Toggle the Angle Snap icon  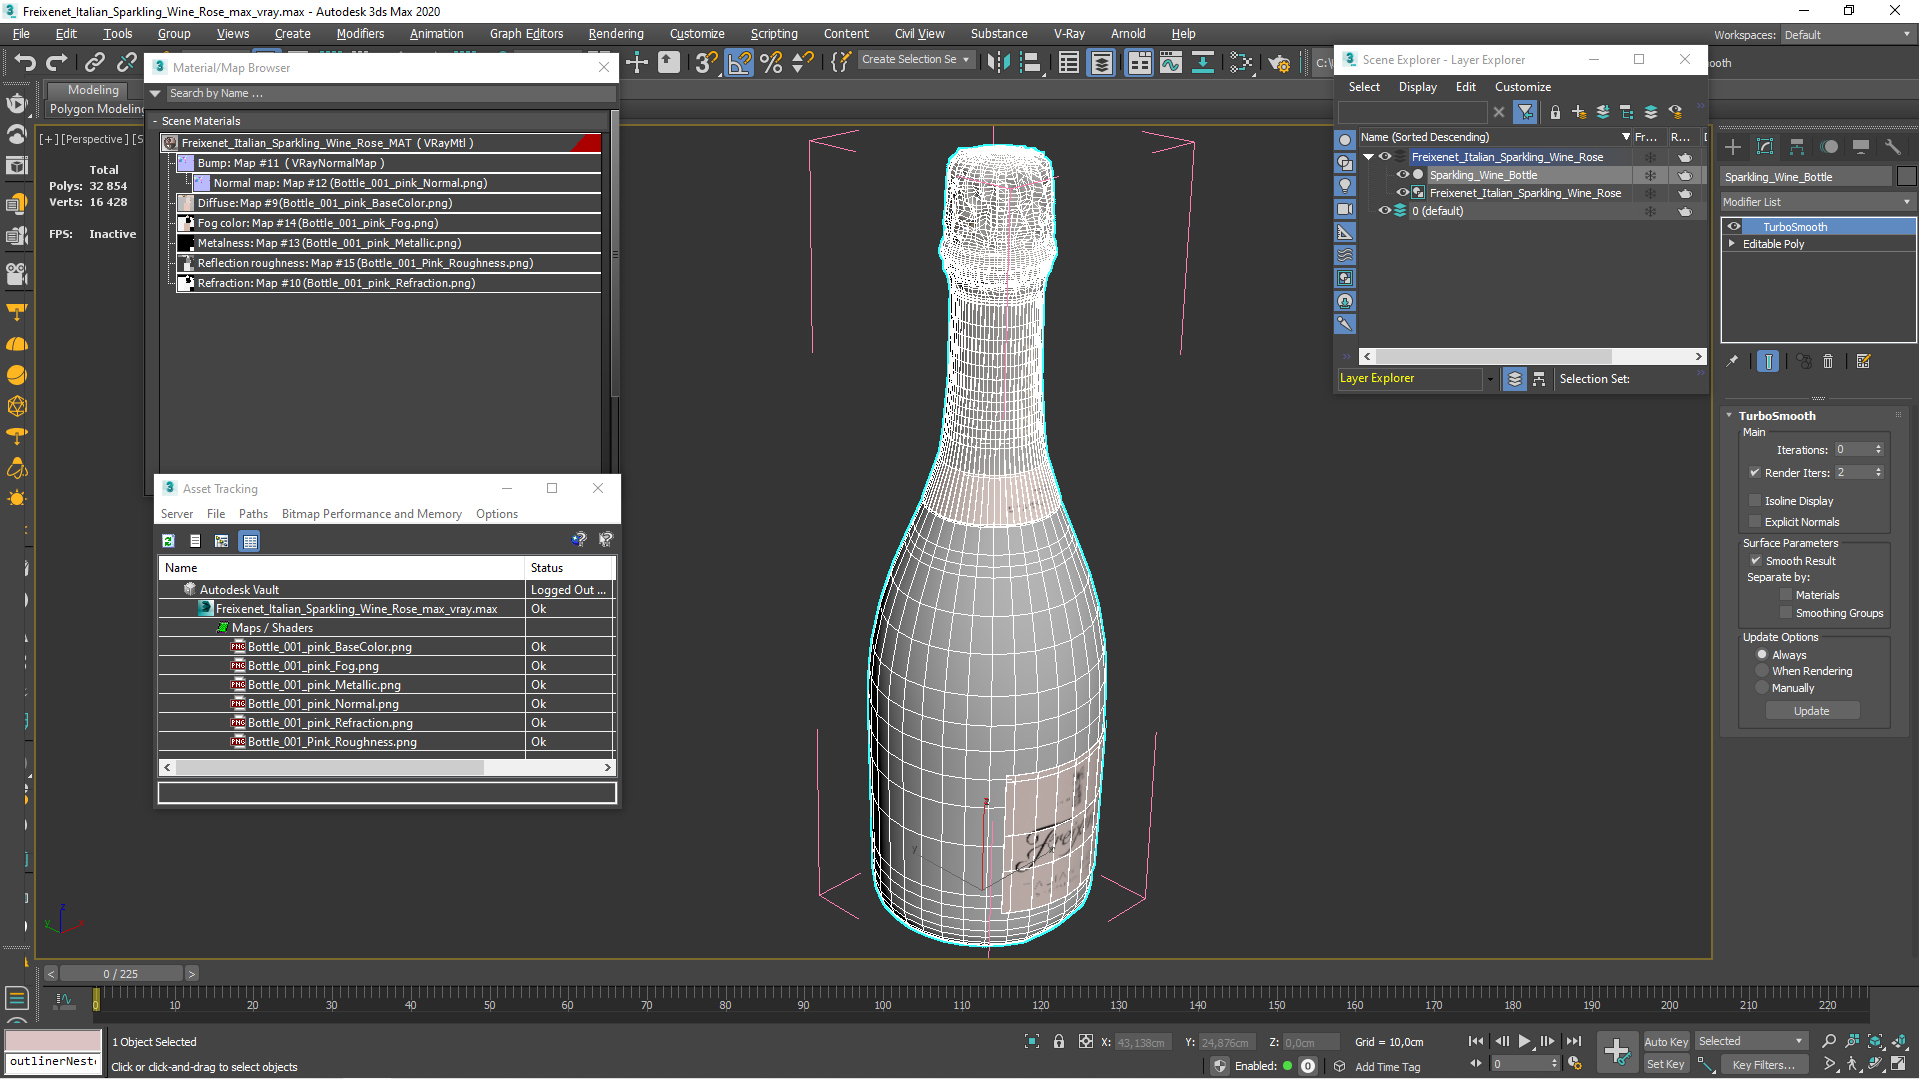(739, 63)
